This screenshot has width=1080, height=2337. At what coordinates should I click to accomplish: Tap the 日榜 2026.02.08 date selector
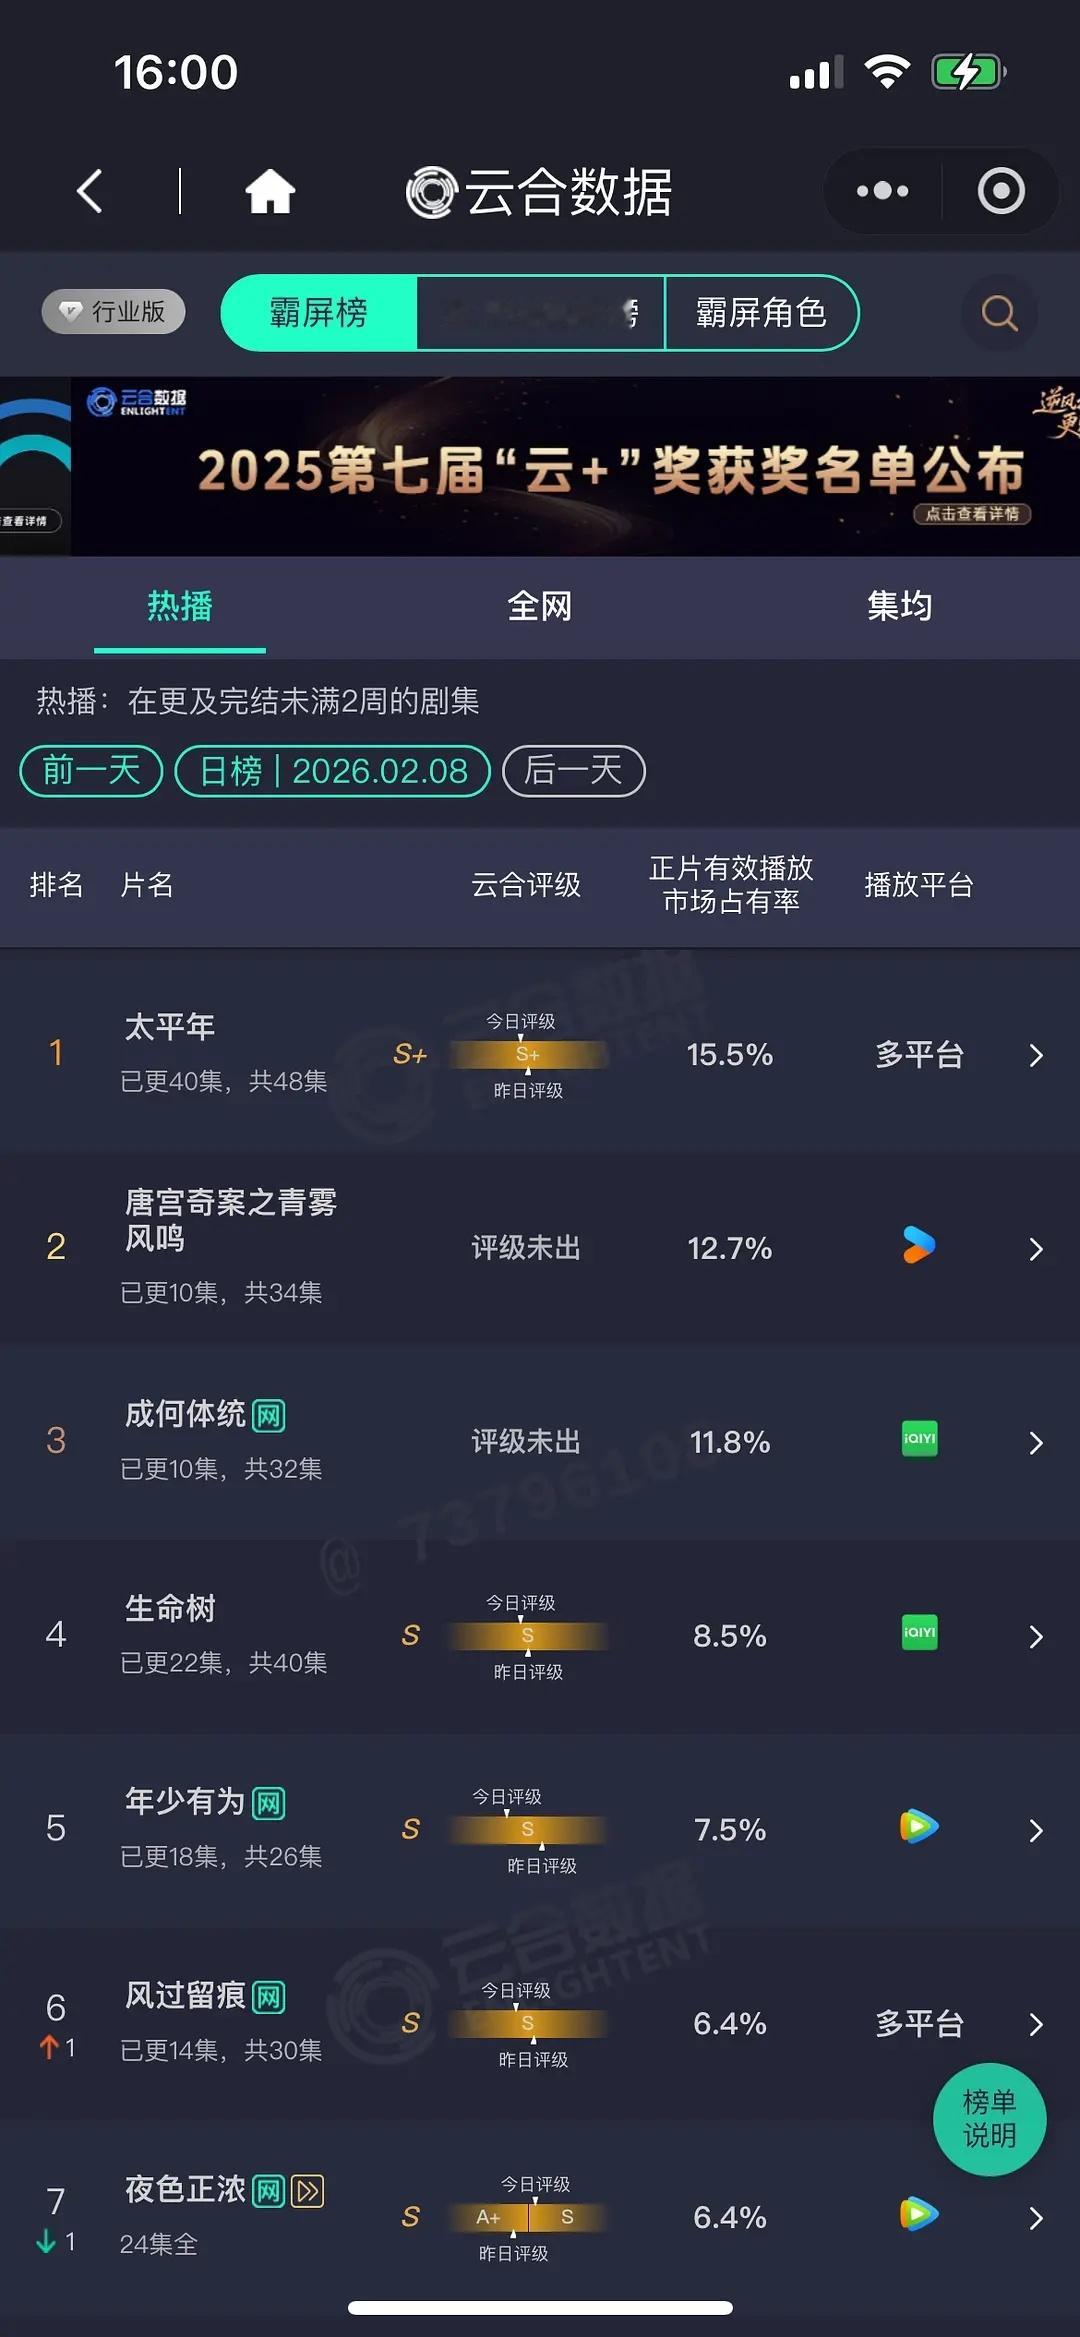(x=333, y=770)
